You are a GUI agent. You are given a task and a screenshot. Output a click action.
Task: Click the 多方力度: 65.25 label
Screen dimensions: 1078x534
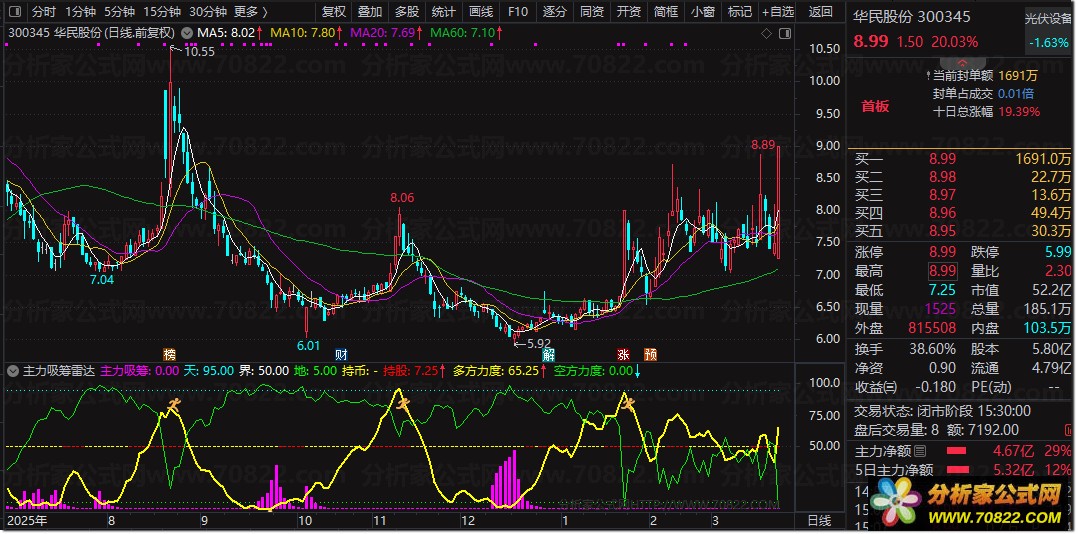point(498,370)
